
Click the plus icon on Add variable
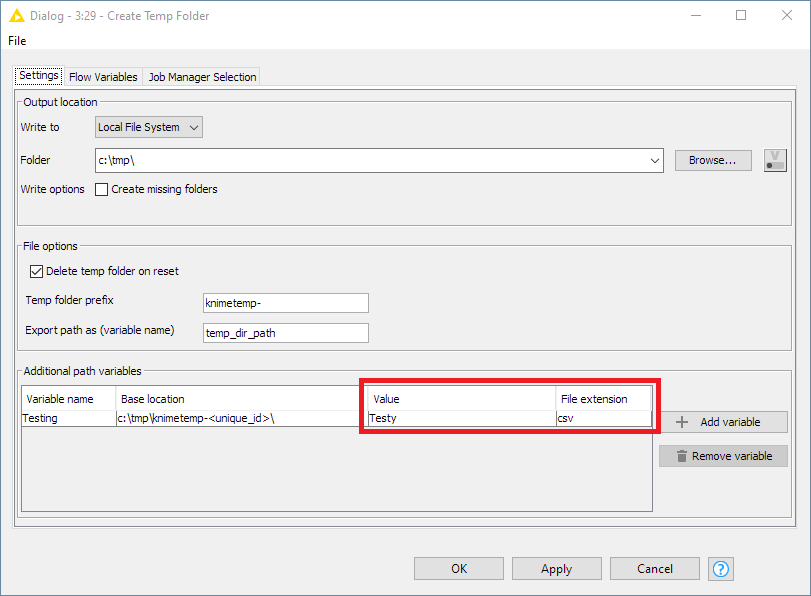(682, 422)
